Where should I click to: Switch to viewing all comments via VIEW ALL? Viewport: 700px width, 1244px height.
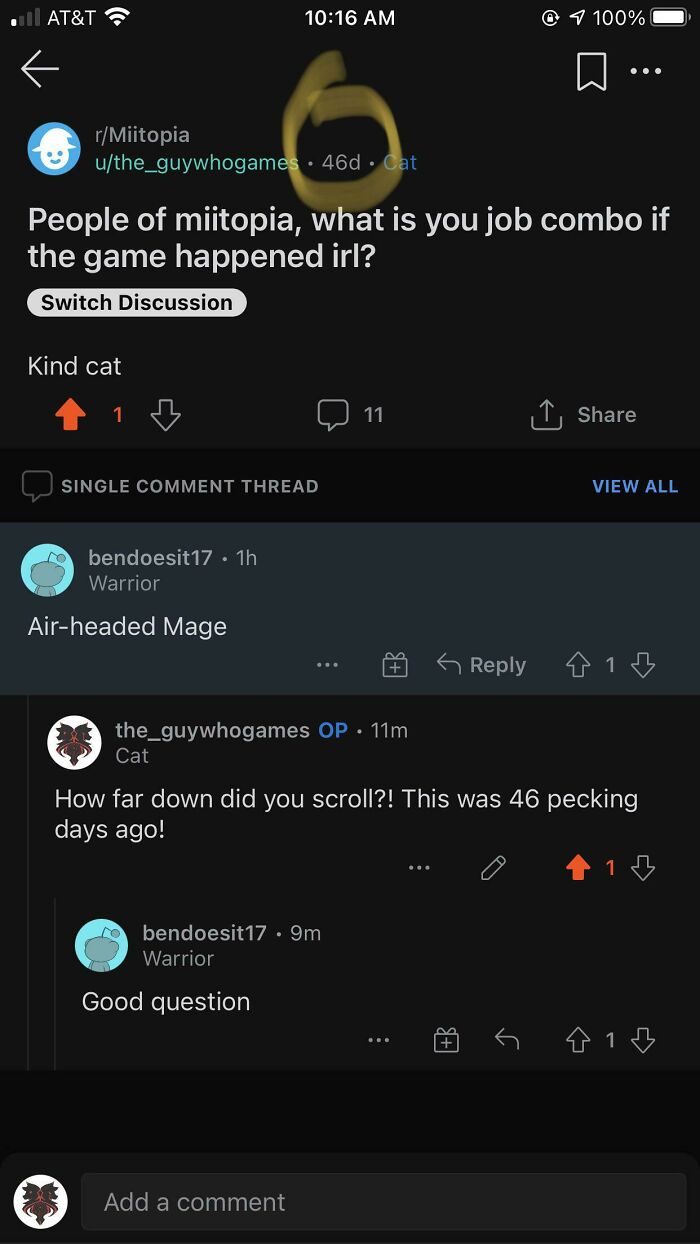(635, 486)
